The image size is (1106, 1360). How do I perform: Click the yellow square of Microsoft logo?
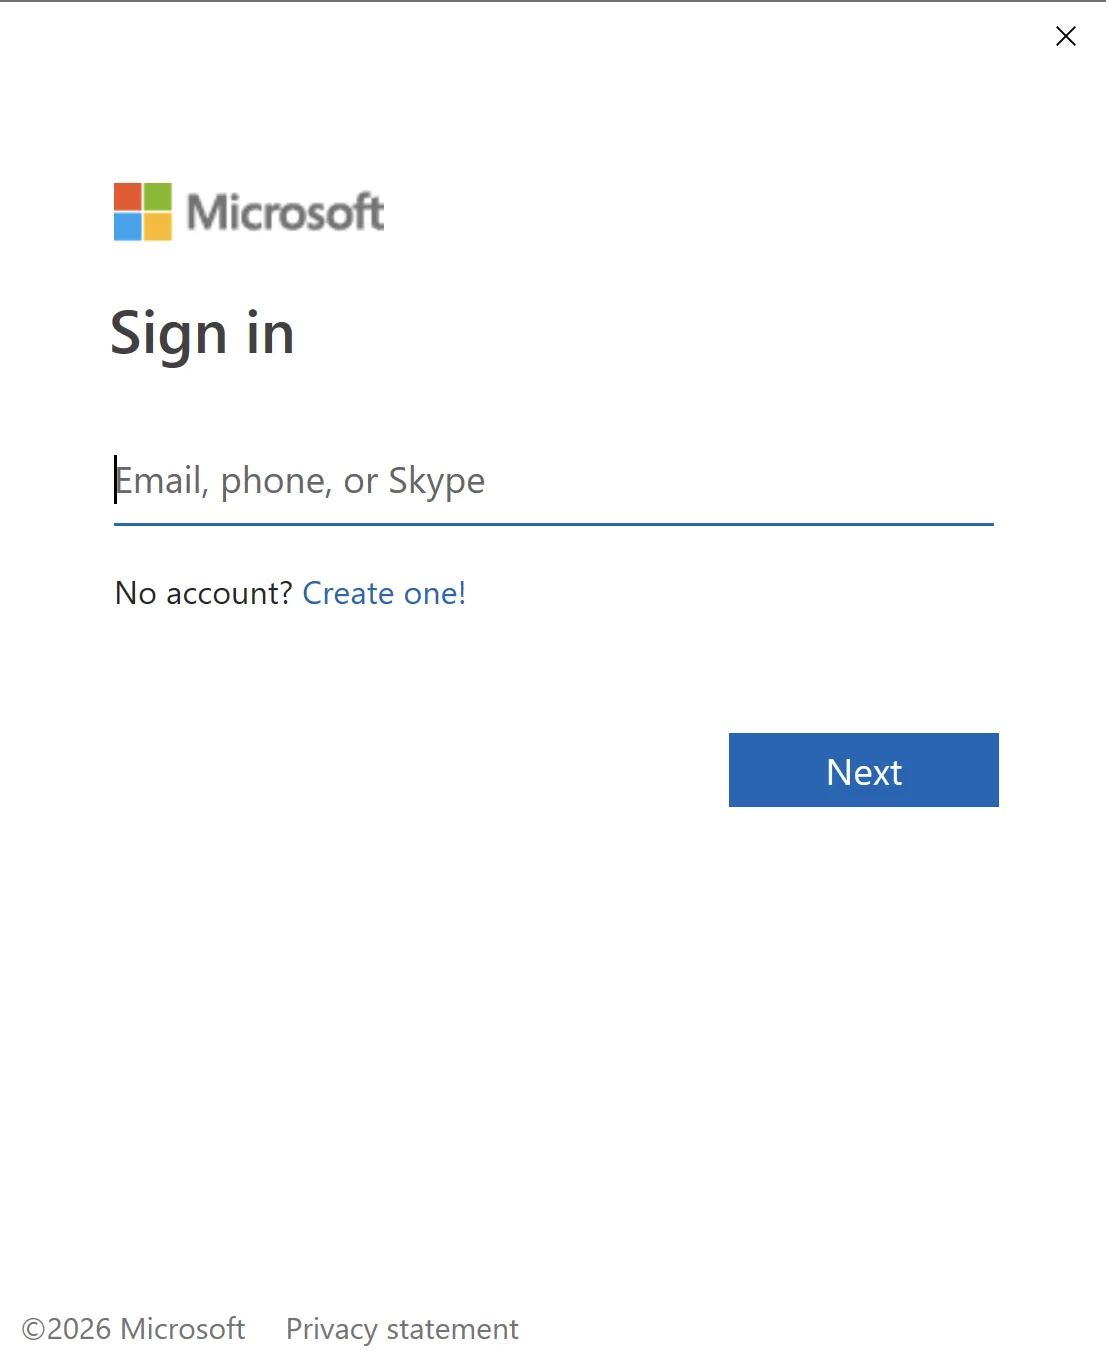(x=158, y=227)
